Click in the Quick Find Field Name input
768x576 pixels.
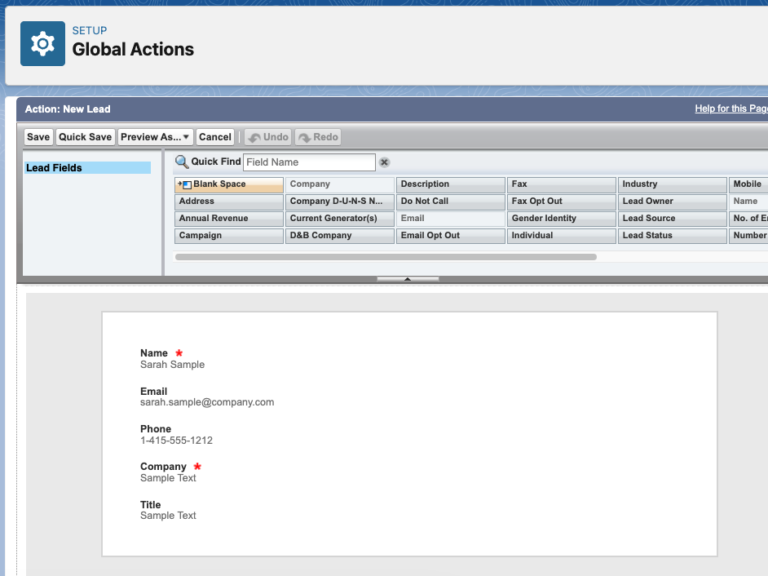click(x=309, y=162)
